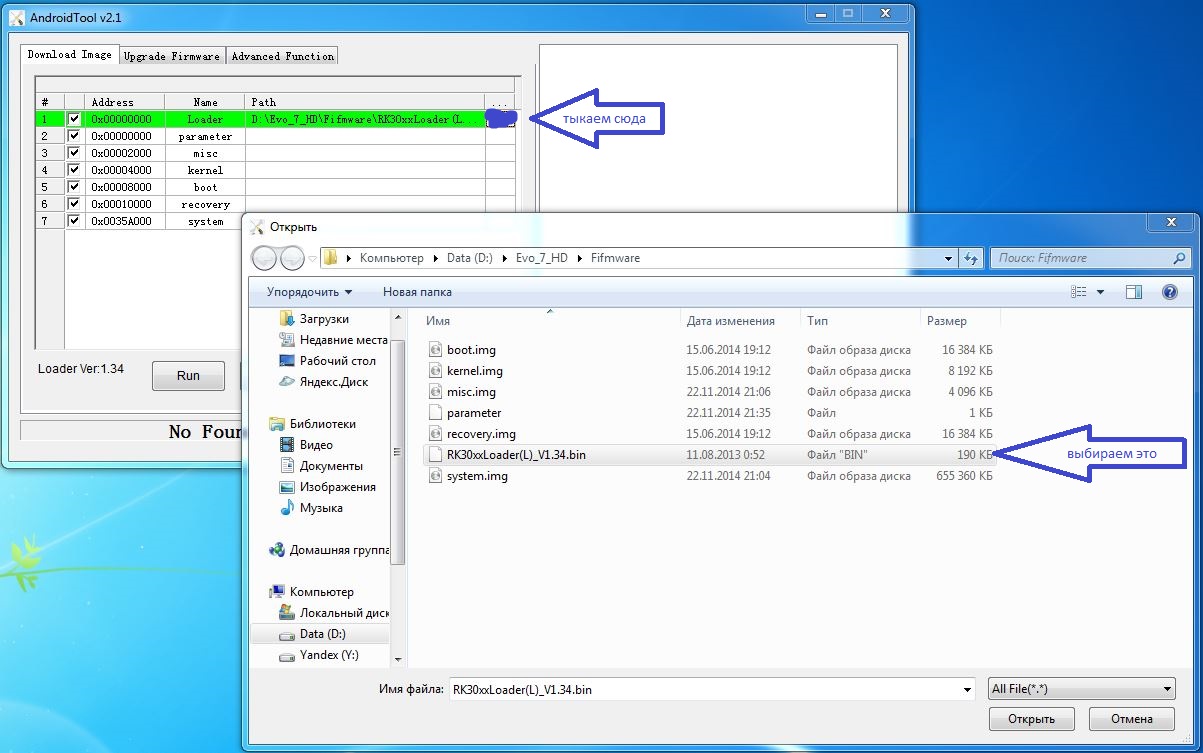Click the refresh icon beside address bar
Screen dimensions: 1203x753
(x=971, y=258)
